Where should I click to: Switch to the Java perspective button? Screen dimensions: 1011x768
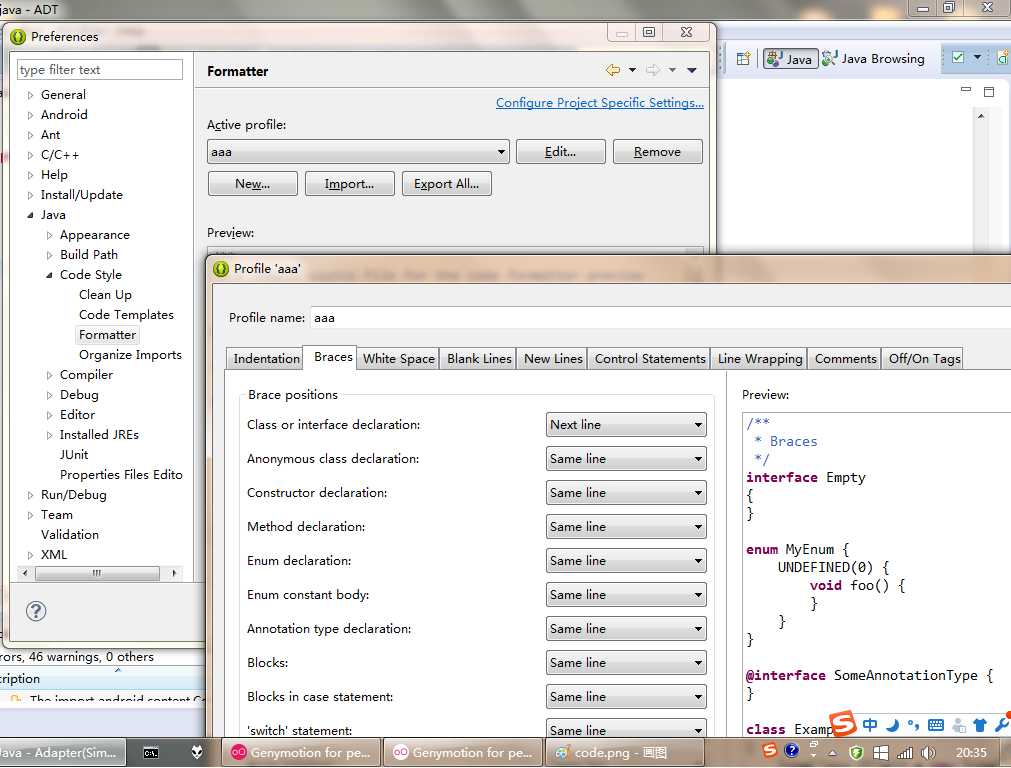tap(790, 59)
